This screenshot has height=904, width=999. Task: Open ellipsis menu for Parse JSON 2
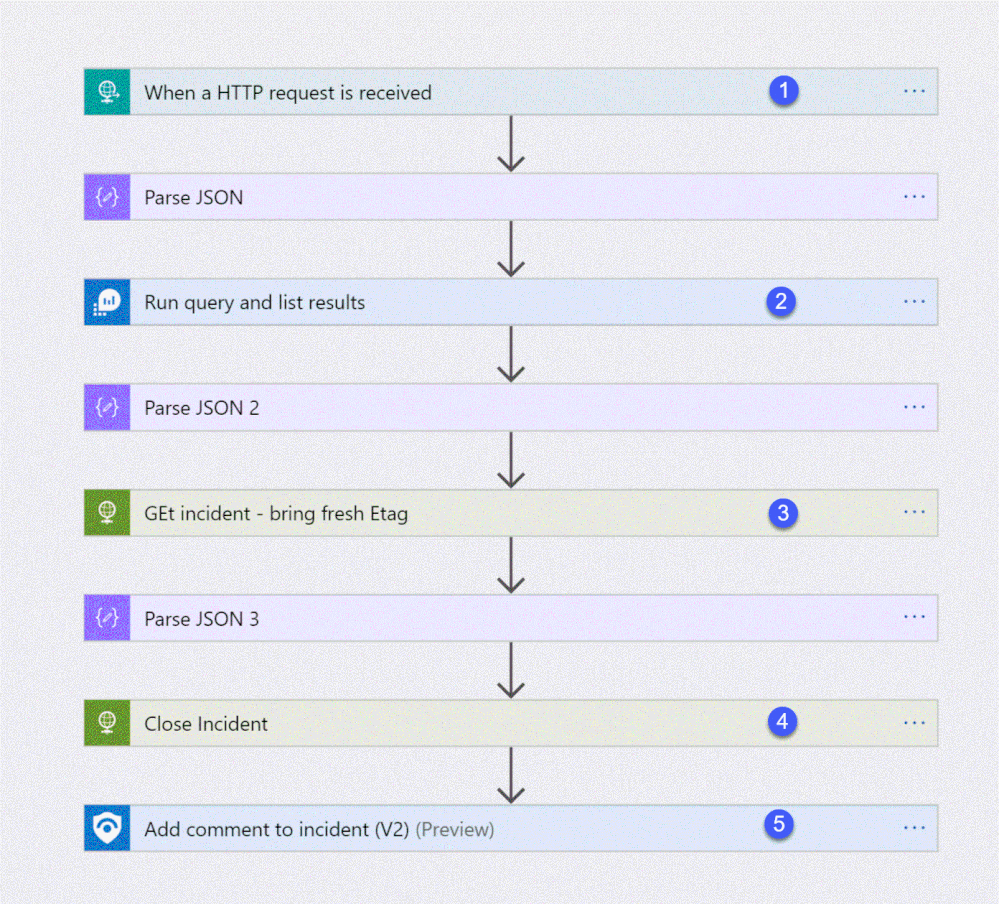click(x=914, y=406)
